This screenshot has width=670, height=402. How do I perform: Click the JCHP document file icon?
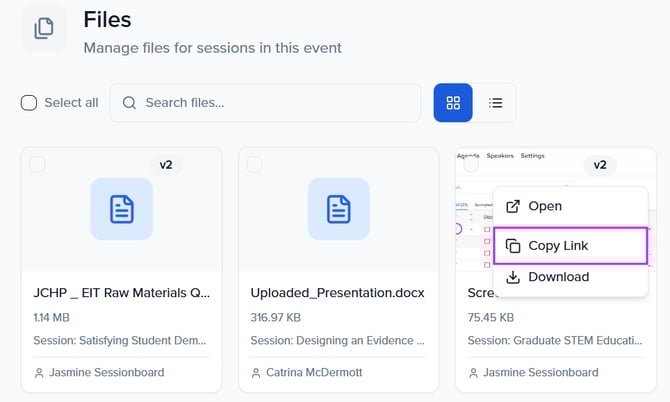[121, 209]
